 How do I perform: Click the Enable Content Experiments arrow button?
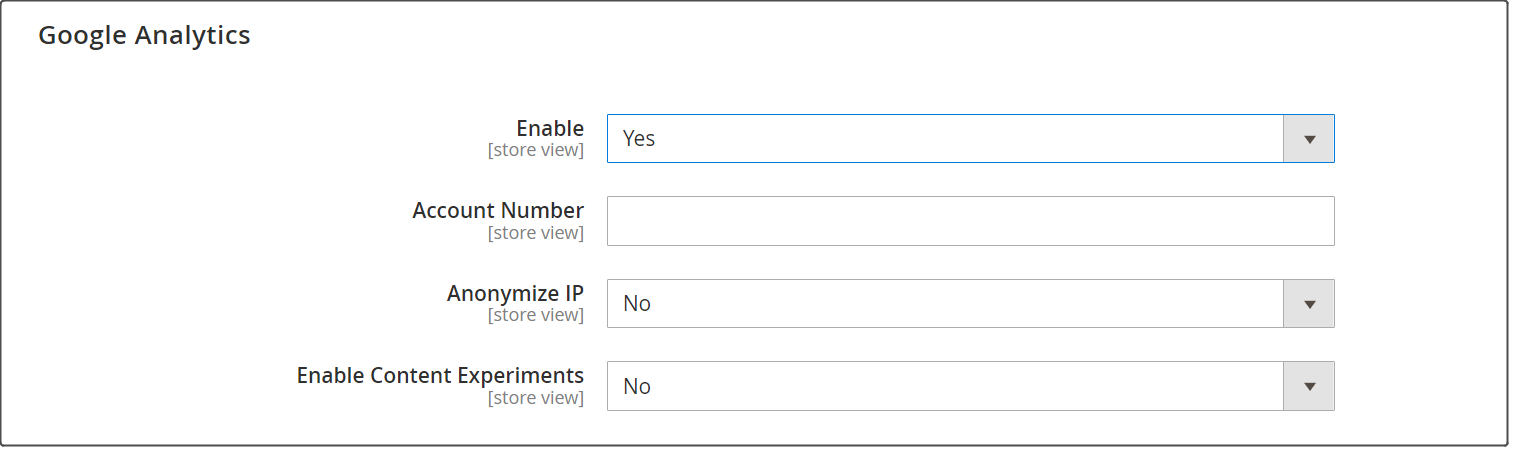(1308, 387)
